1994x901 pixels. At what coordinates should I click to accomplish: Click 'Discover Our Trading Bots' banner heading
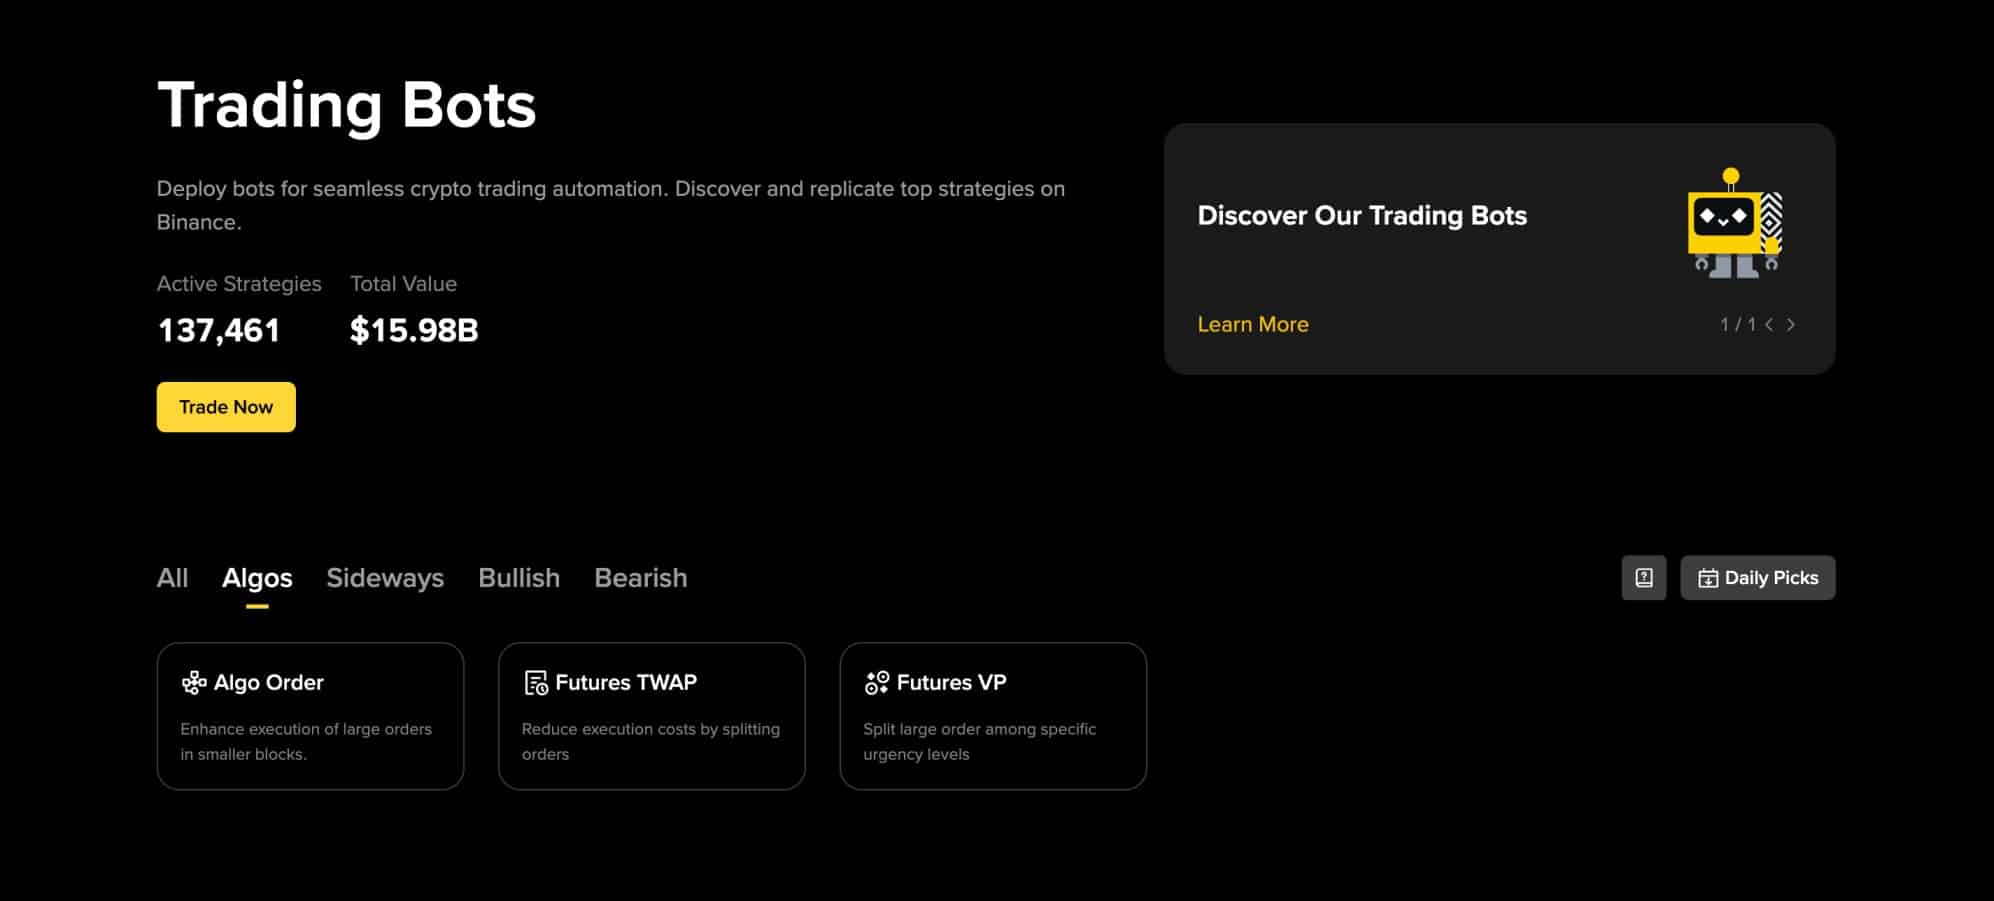pyautogui.click(x=1362, y=216)
